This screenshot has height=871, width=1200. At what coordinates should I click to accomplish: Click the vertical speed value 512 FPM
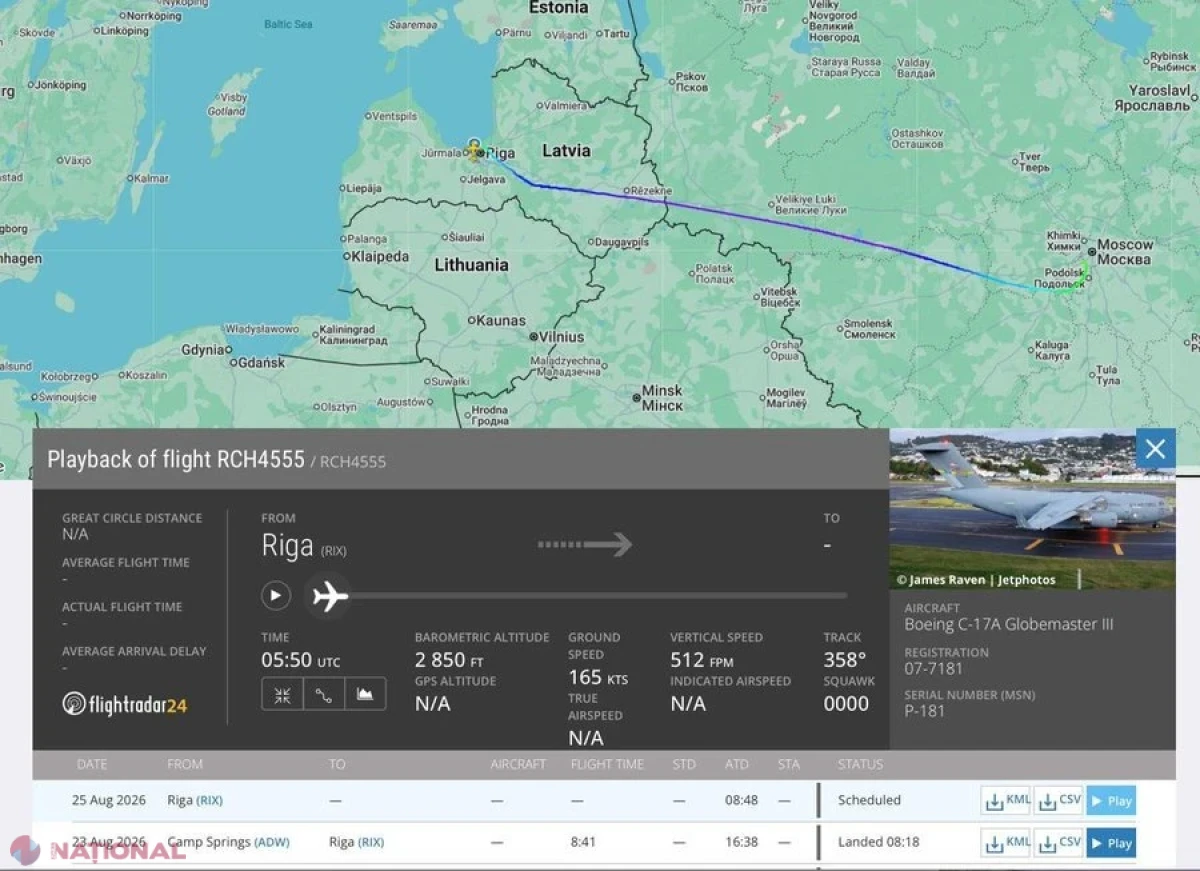[x=702, y=660]
